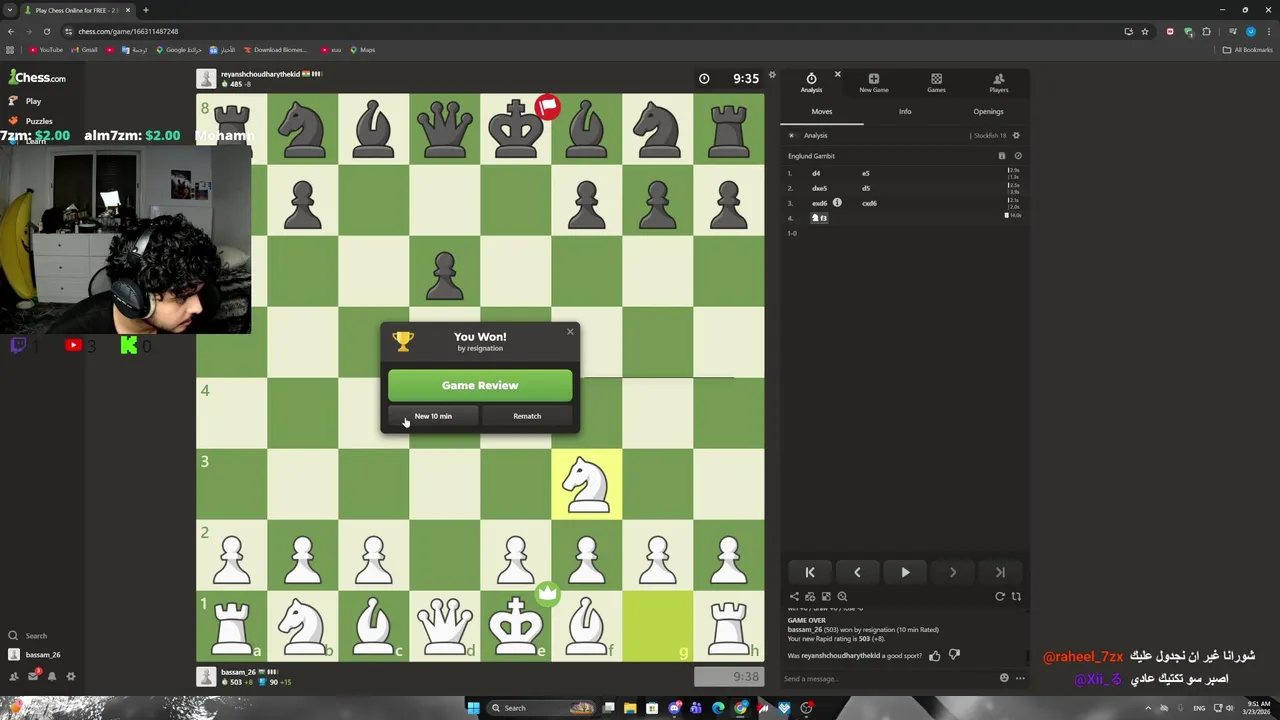The height and width of the screenshot is (720, 1280).
Task: Start a New 10 min game
Action: click(x=433, y=416)
